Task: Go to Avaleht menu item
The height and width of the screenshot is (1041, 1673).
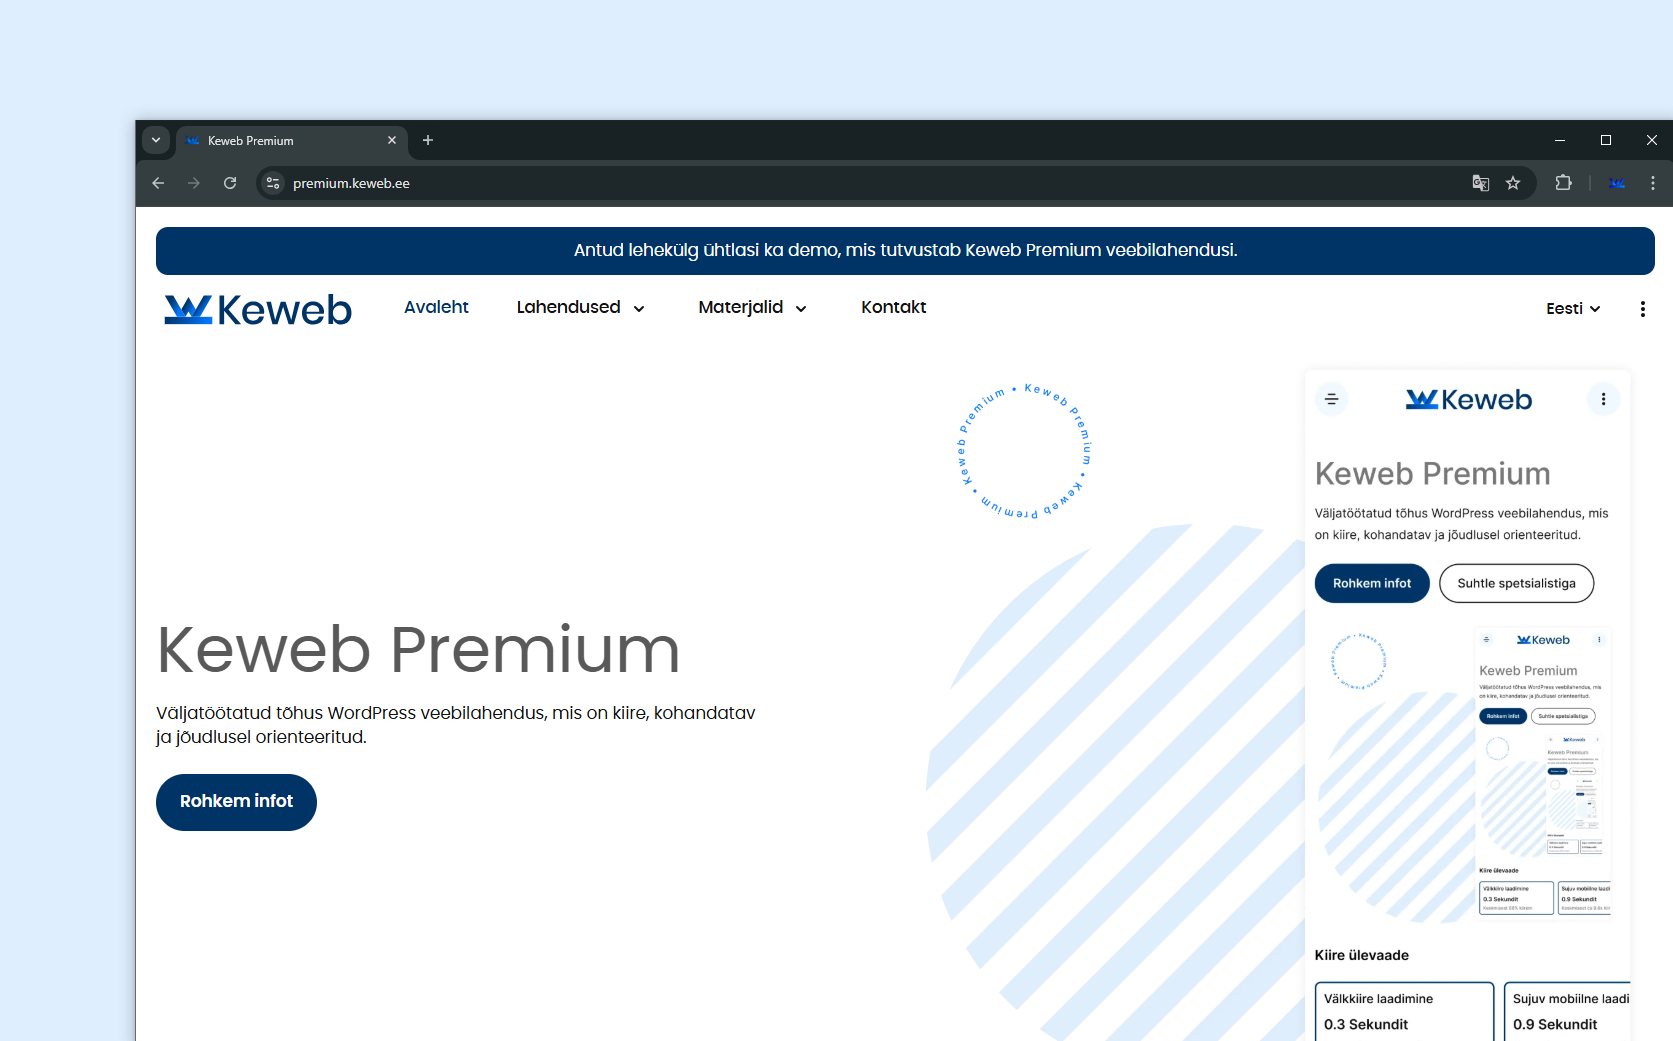Action: 436,307
